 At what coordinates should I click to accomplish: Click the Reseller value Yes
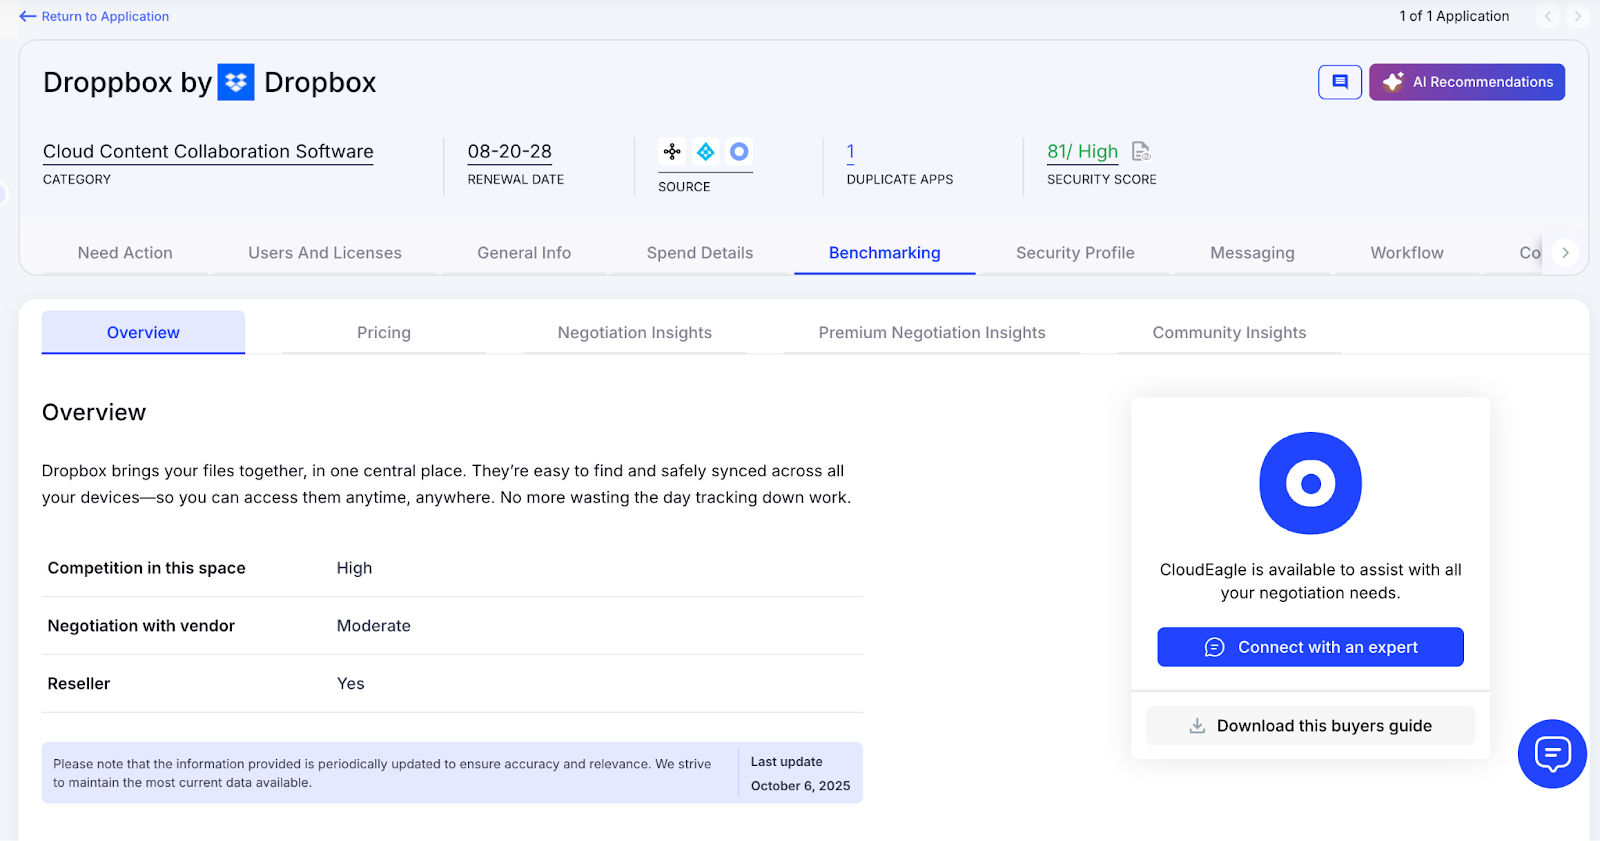click(351, 684)
